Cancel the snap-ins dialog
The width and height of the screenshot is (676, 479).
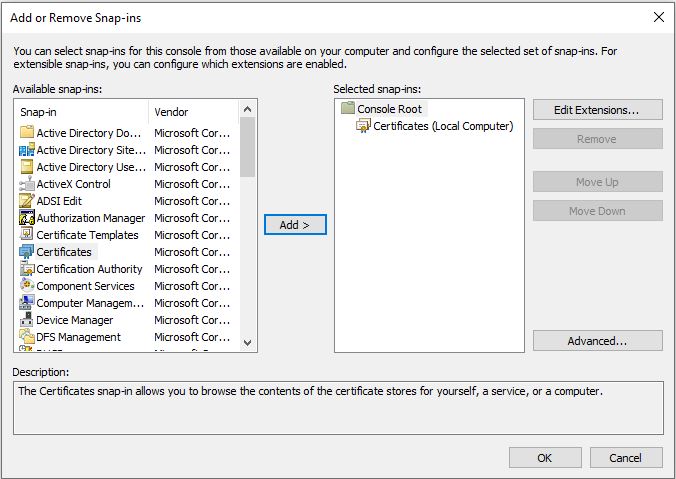point(626,457)
